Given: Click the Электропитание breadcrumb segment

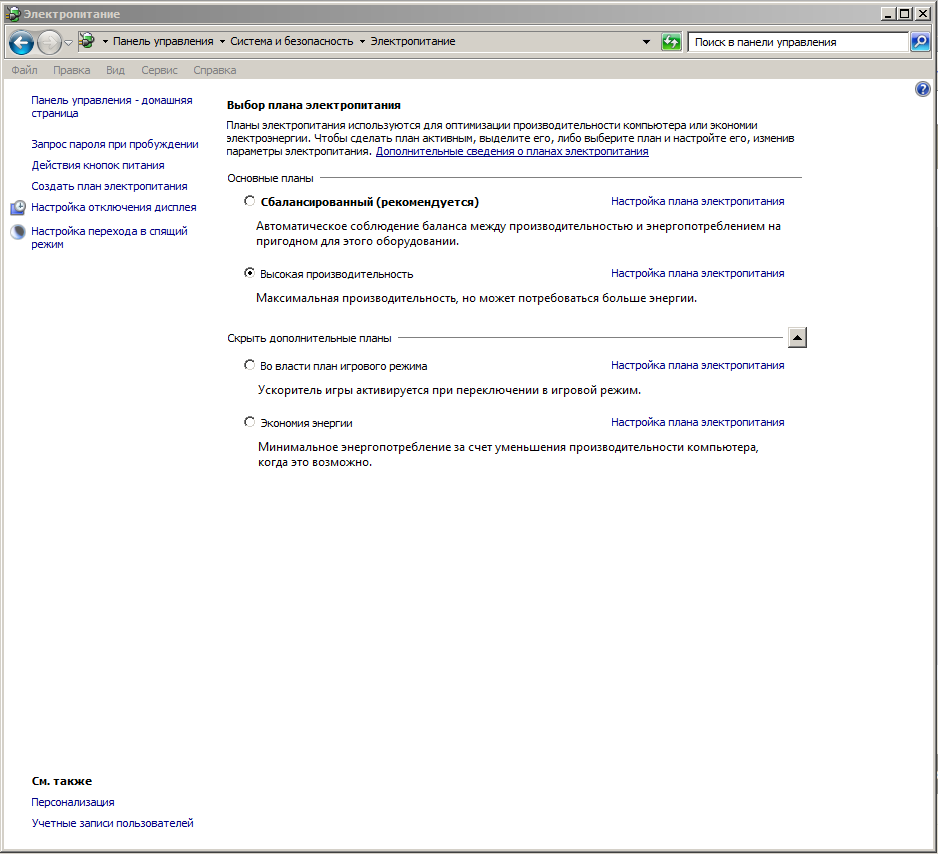Looking at the screenshot, I should coord(413,41).
